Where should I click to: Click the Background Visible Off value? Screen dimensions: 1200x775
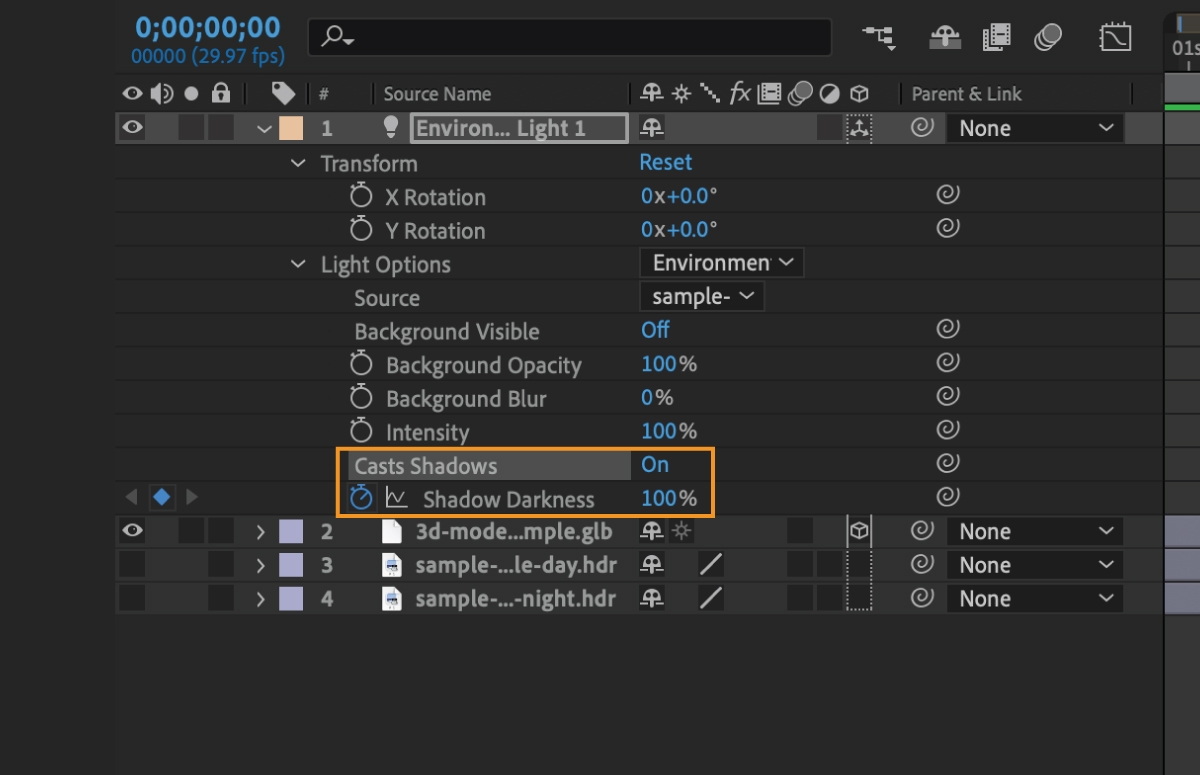click(655, 330)
